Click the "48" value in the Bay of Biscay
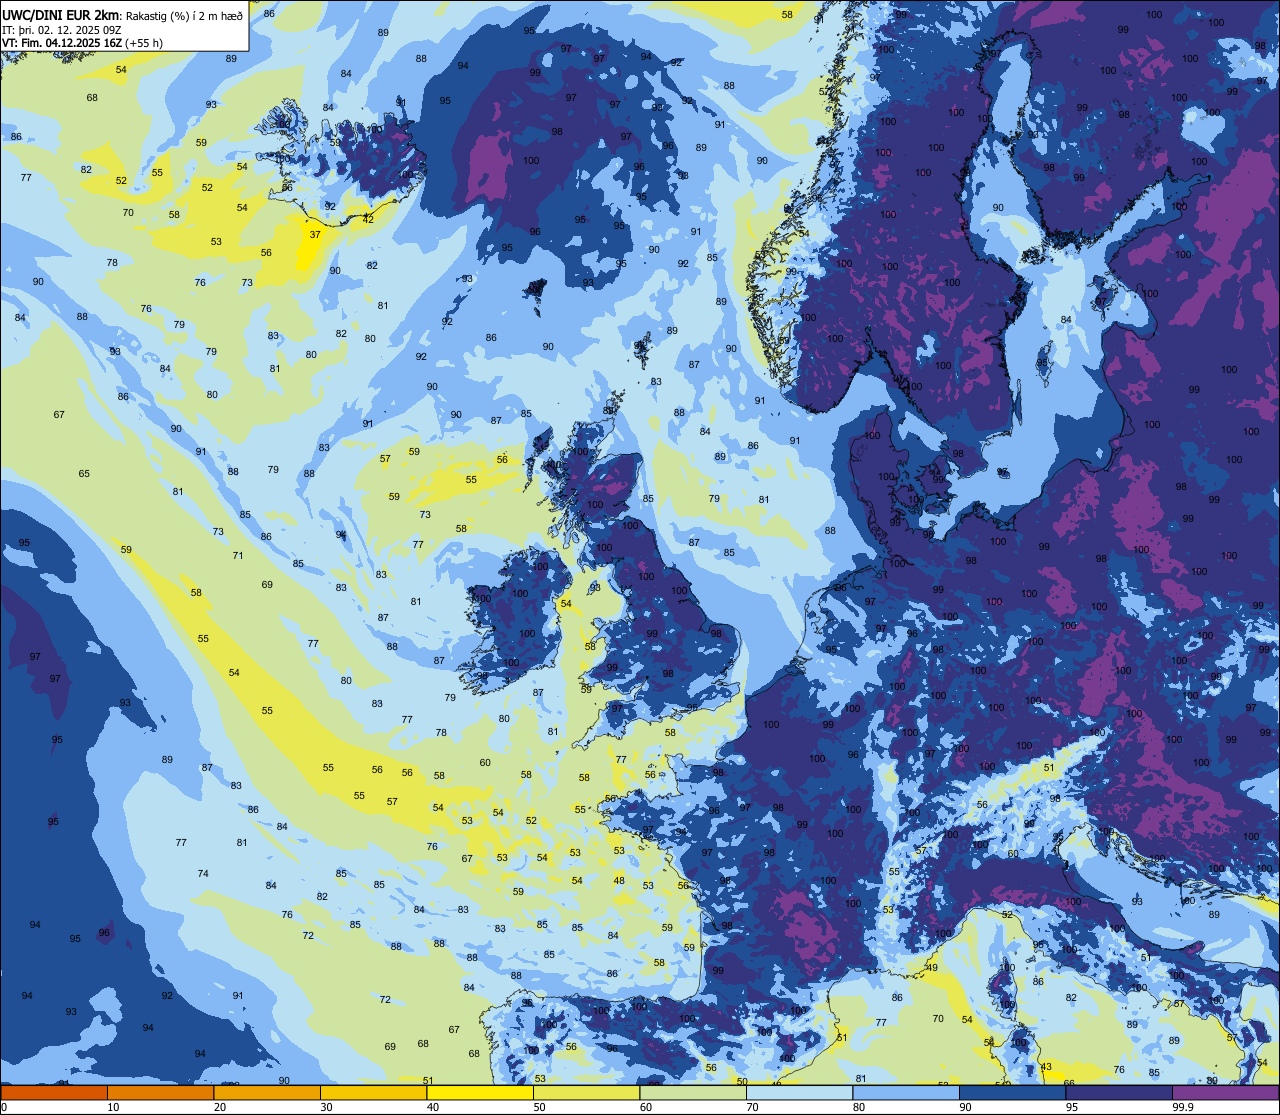This screenshot has width=1280, height=1115. [619, 881]
